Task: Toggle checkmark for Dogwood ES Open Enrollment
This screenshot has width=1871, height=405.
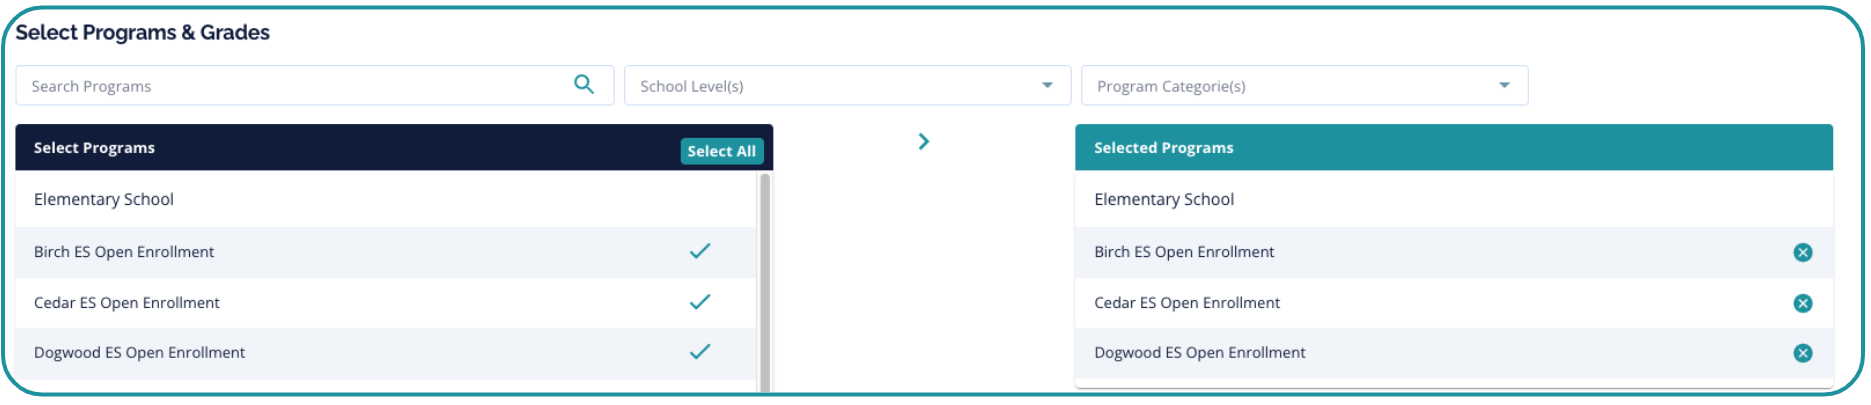Action: coord(700,352)
